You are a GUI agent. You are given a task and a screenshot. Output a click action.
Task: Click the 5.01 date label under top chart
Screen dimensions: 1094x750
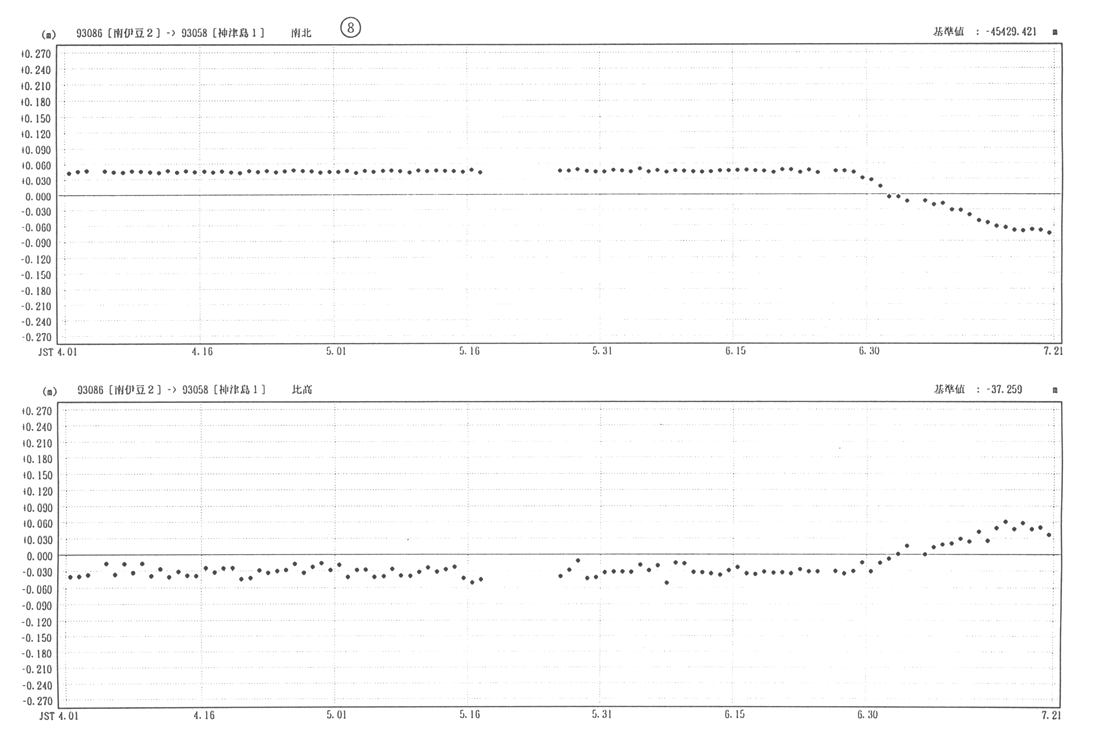(x=336, y=352)
